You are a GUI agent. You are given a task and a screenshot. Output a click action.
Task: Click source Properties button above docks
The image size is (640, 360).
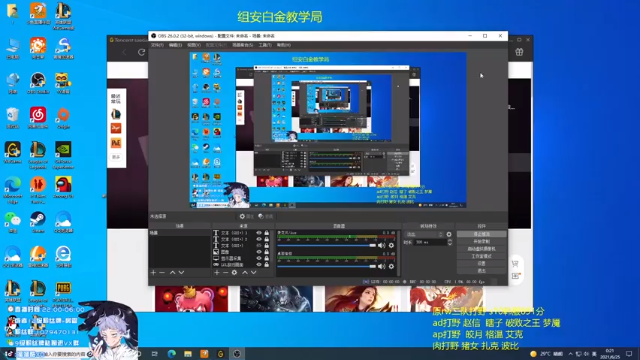point(247,216)
